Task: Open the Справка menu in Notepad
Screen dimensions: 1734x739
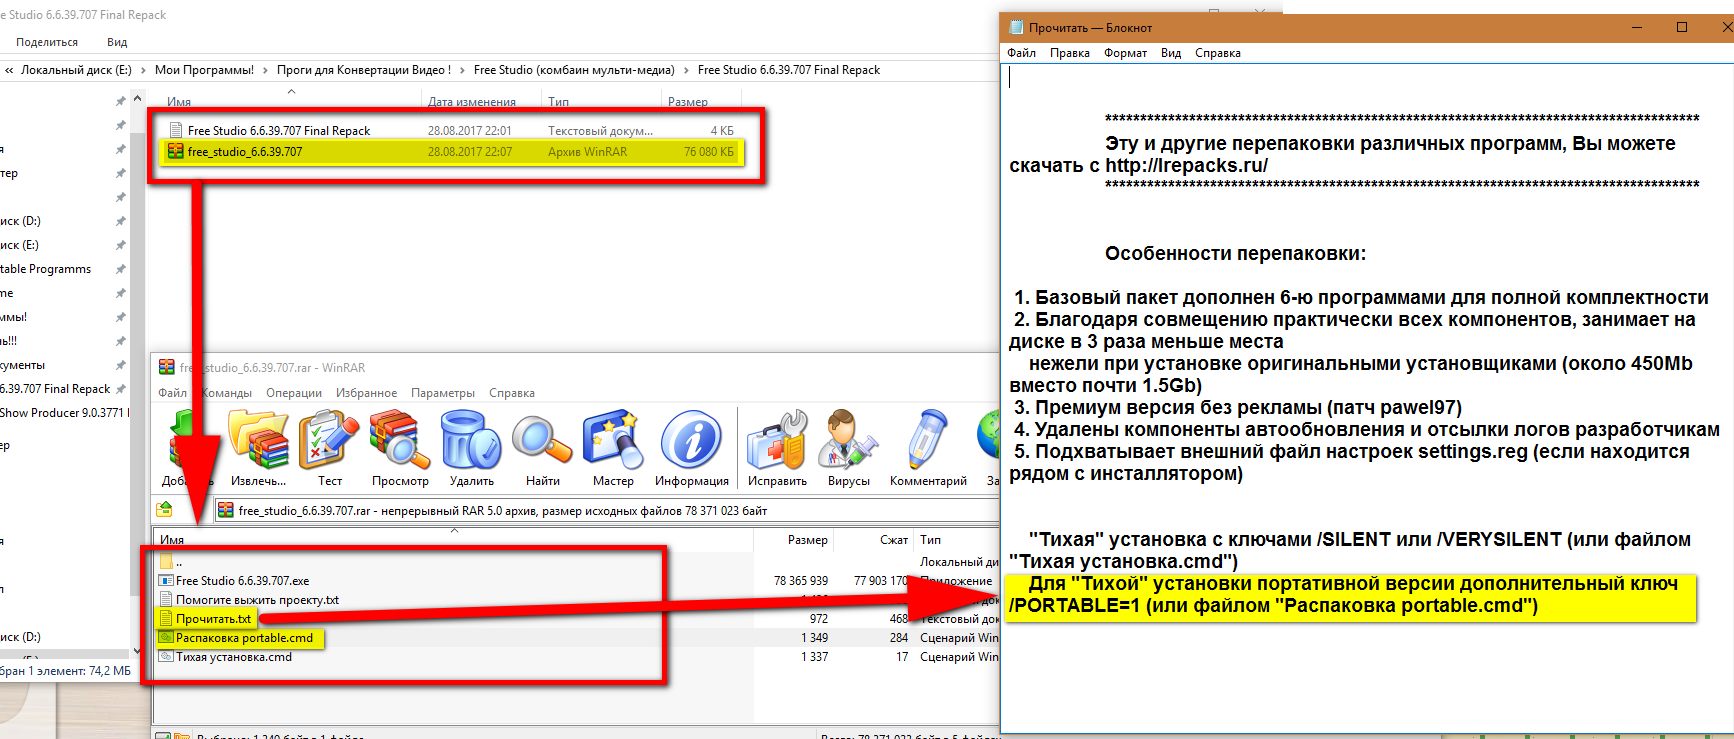Action: 1217,53
